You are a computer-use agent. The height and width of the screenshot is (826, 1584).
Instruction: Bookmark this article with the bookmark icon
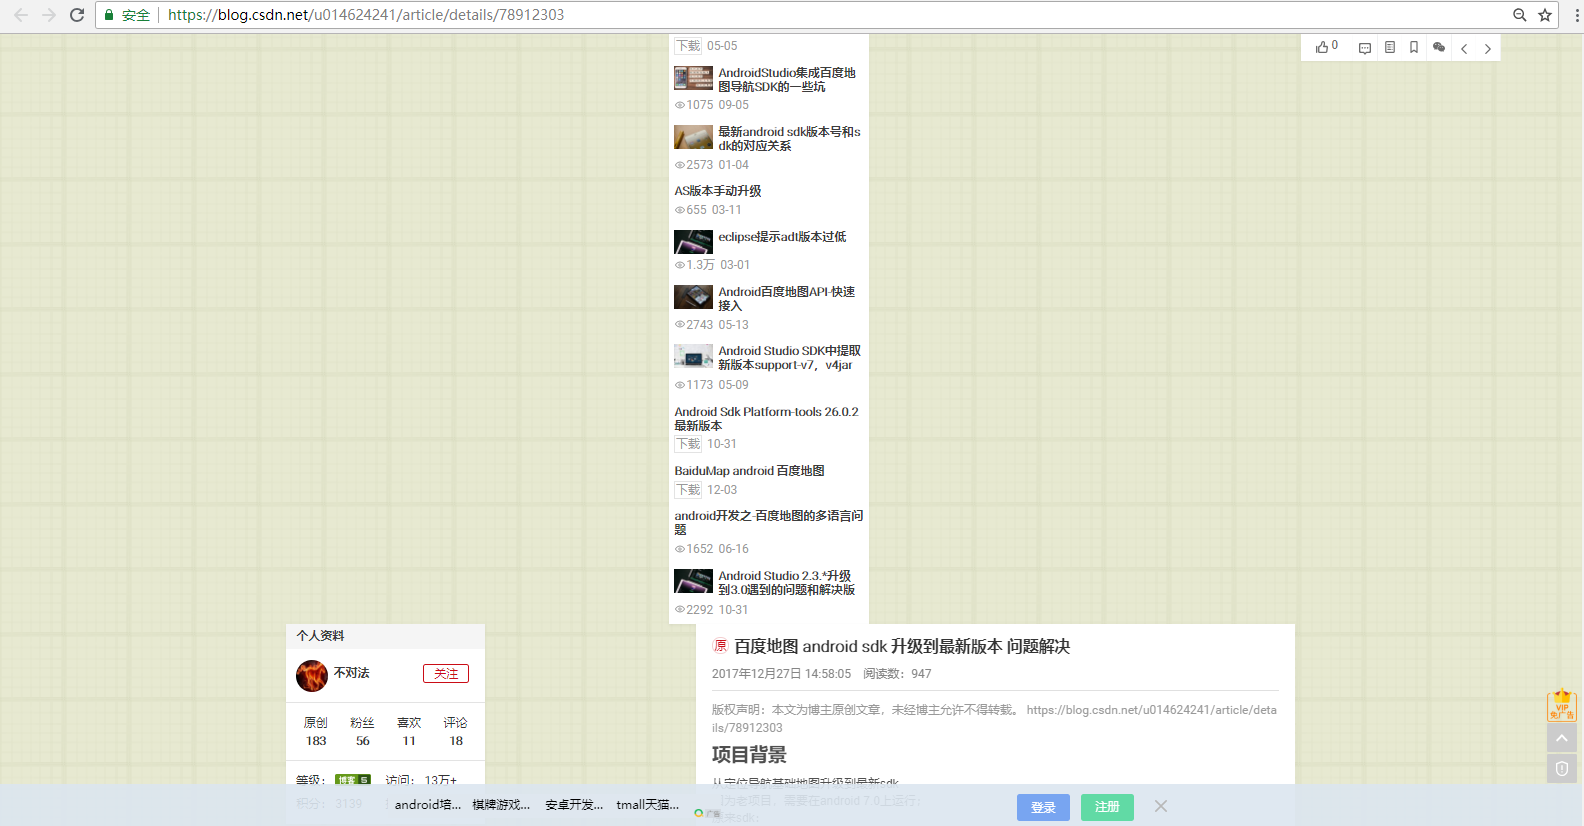pos(1414,47)
